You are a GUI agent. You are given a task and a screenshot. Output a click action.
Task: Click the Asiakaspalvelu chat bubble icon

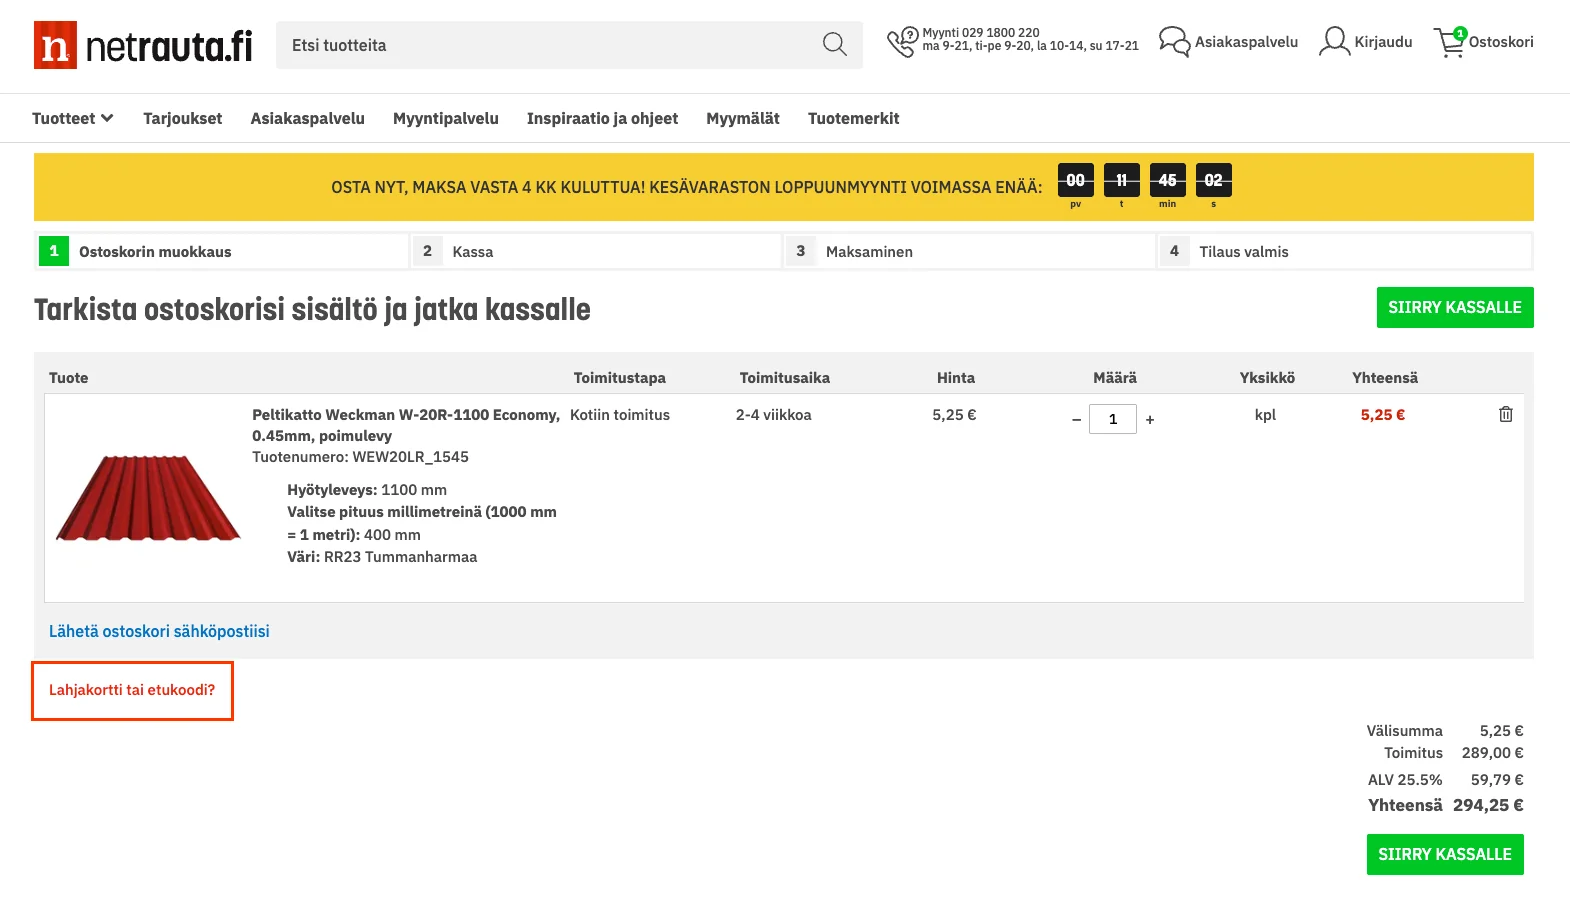1174,42
